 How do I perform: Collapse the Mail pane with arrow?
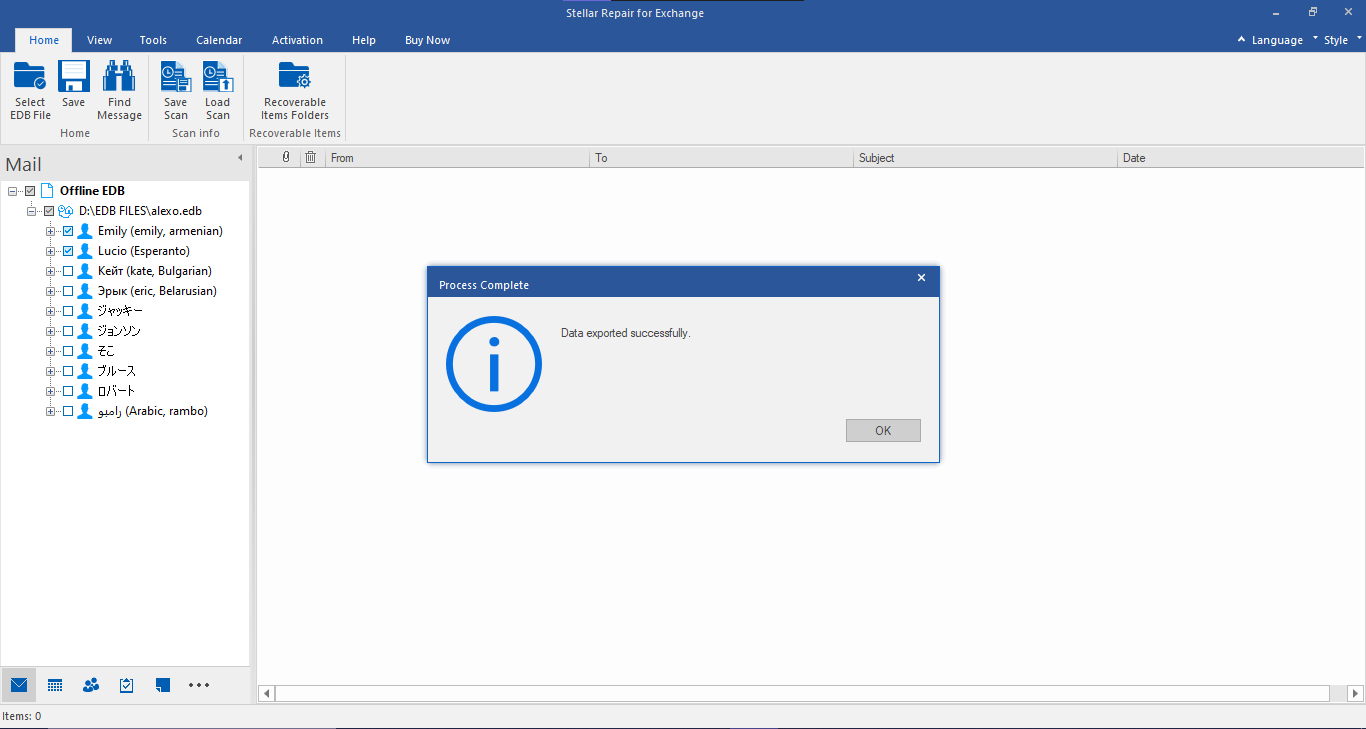240,158
